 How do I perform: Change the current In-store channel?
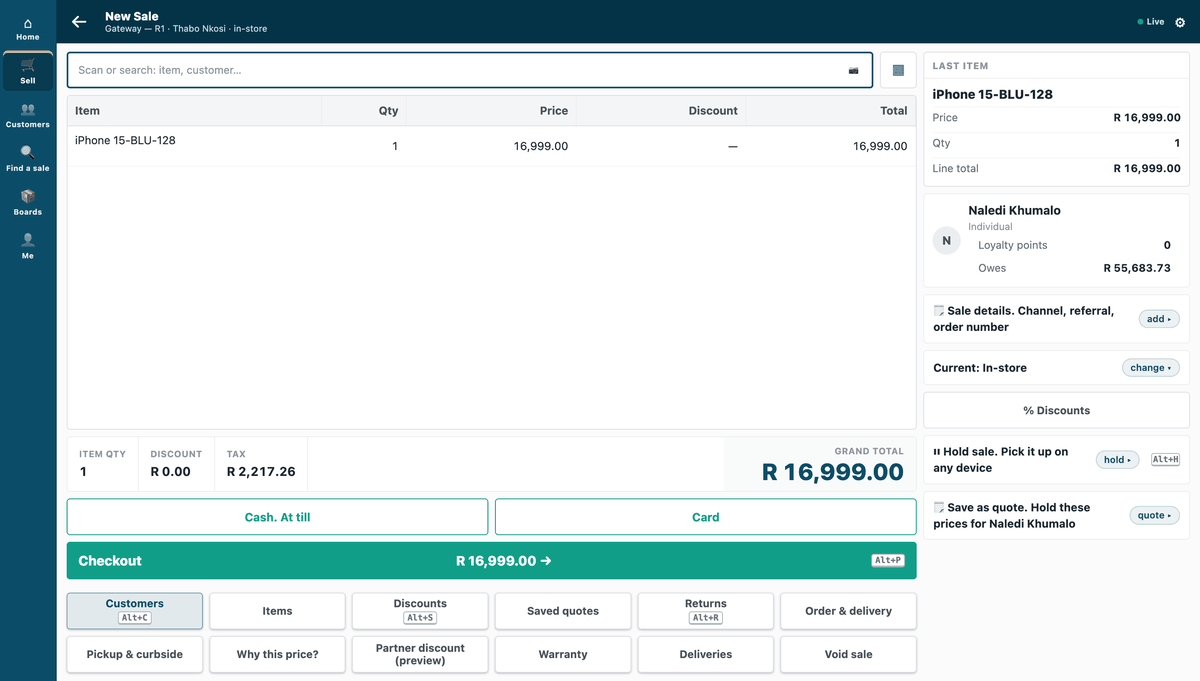point(1151,368)
